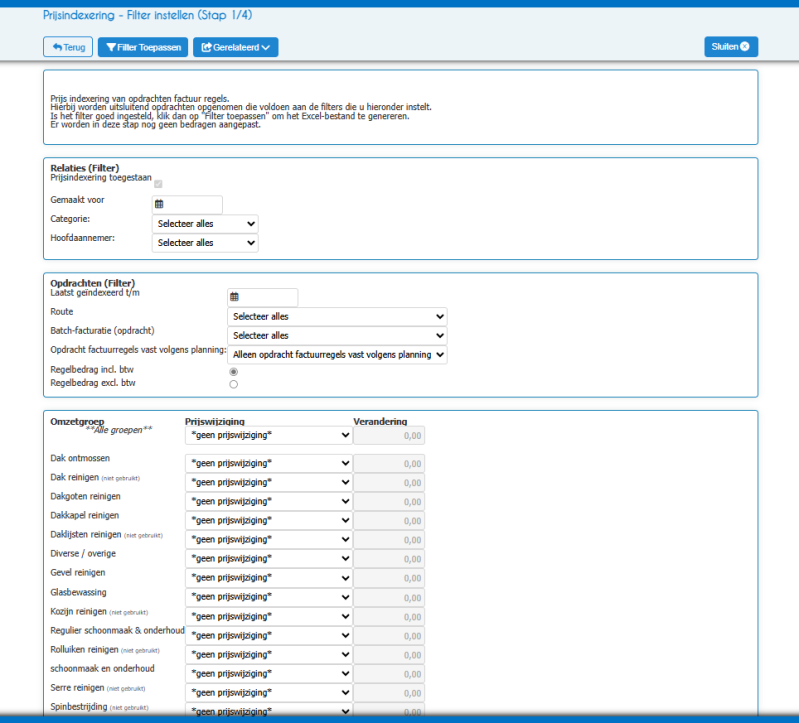Screen dimensions: 799x723
Task: Open calendar icon for Laatst geïndexeerd t/m
Action: click(x=234, y=297)
